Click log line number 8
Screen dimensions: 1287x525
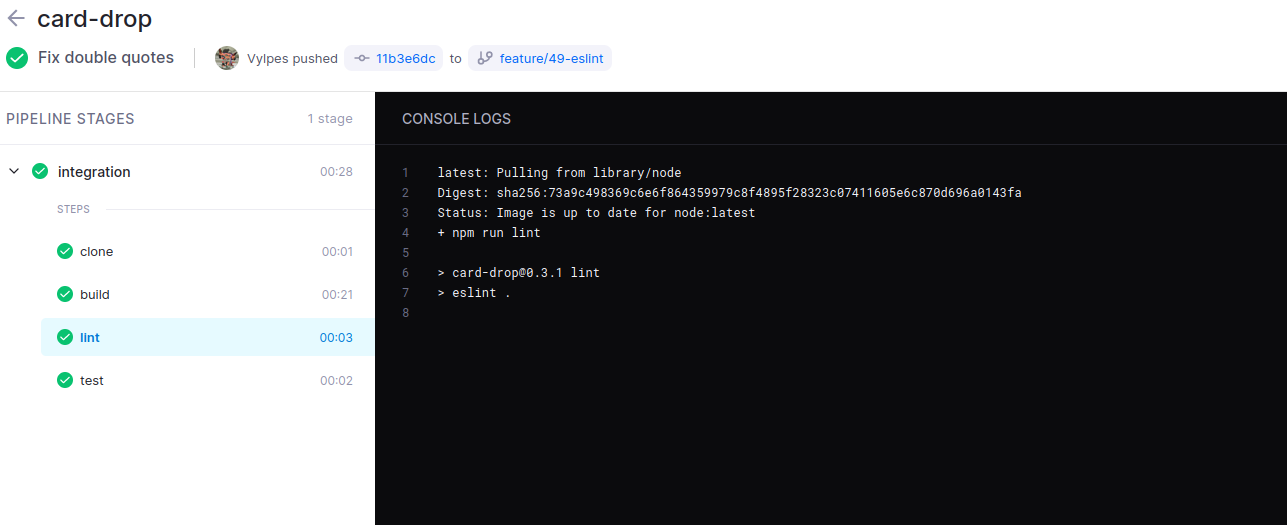coord(405,313)
